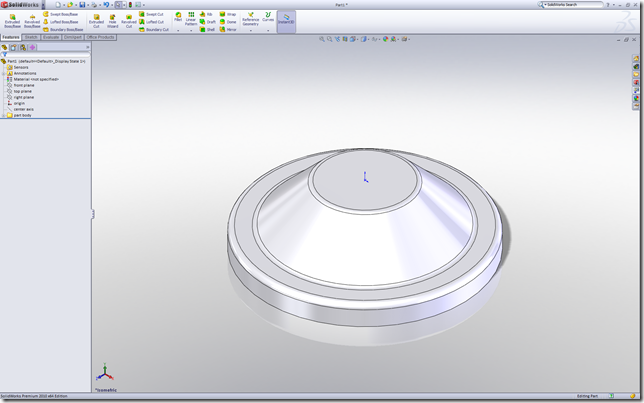Expand the Curves dropdown arrow

click(268, 30)
